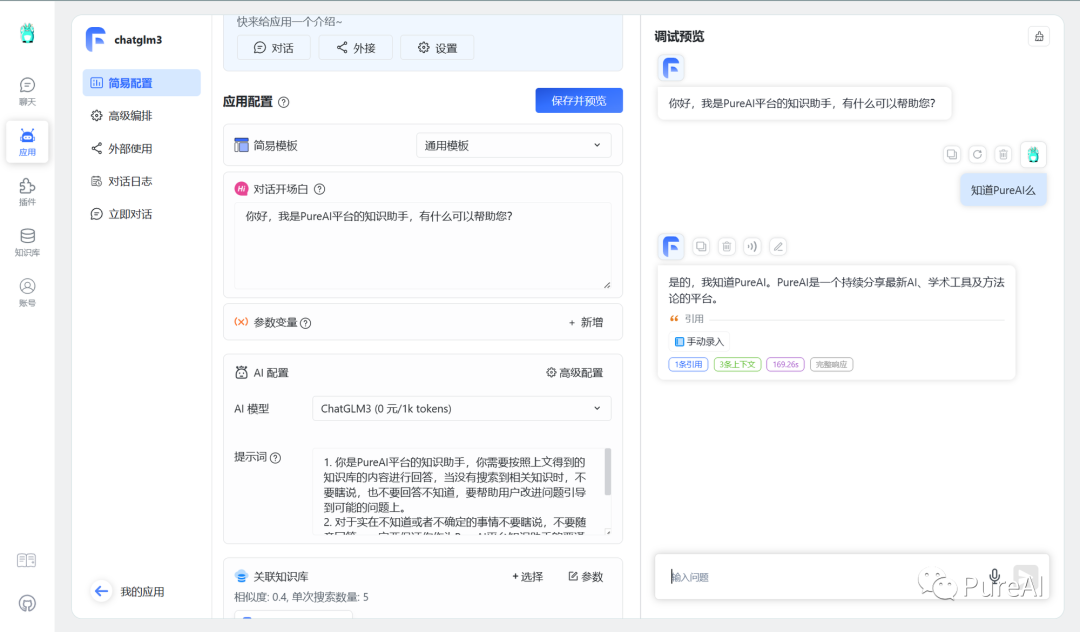Play the reply aloud with the speaker icon
The image size is (1080, 632).
pos(752,246)
